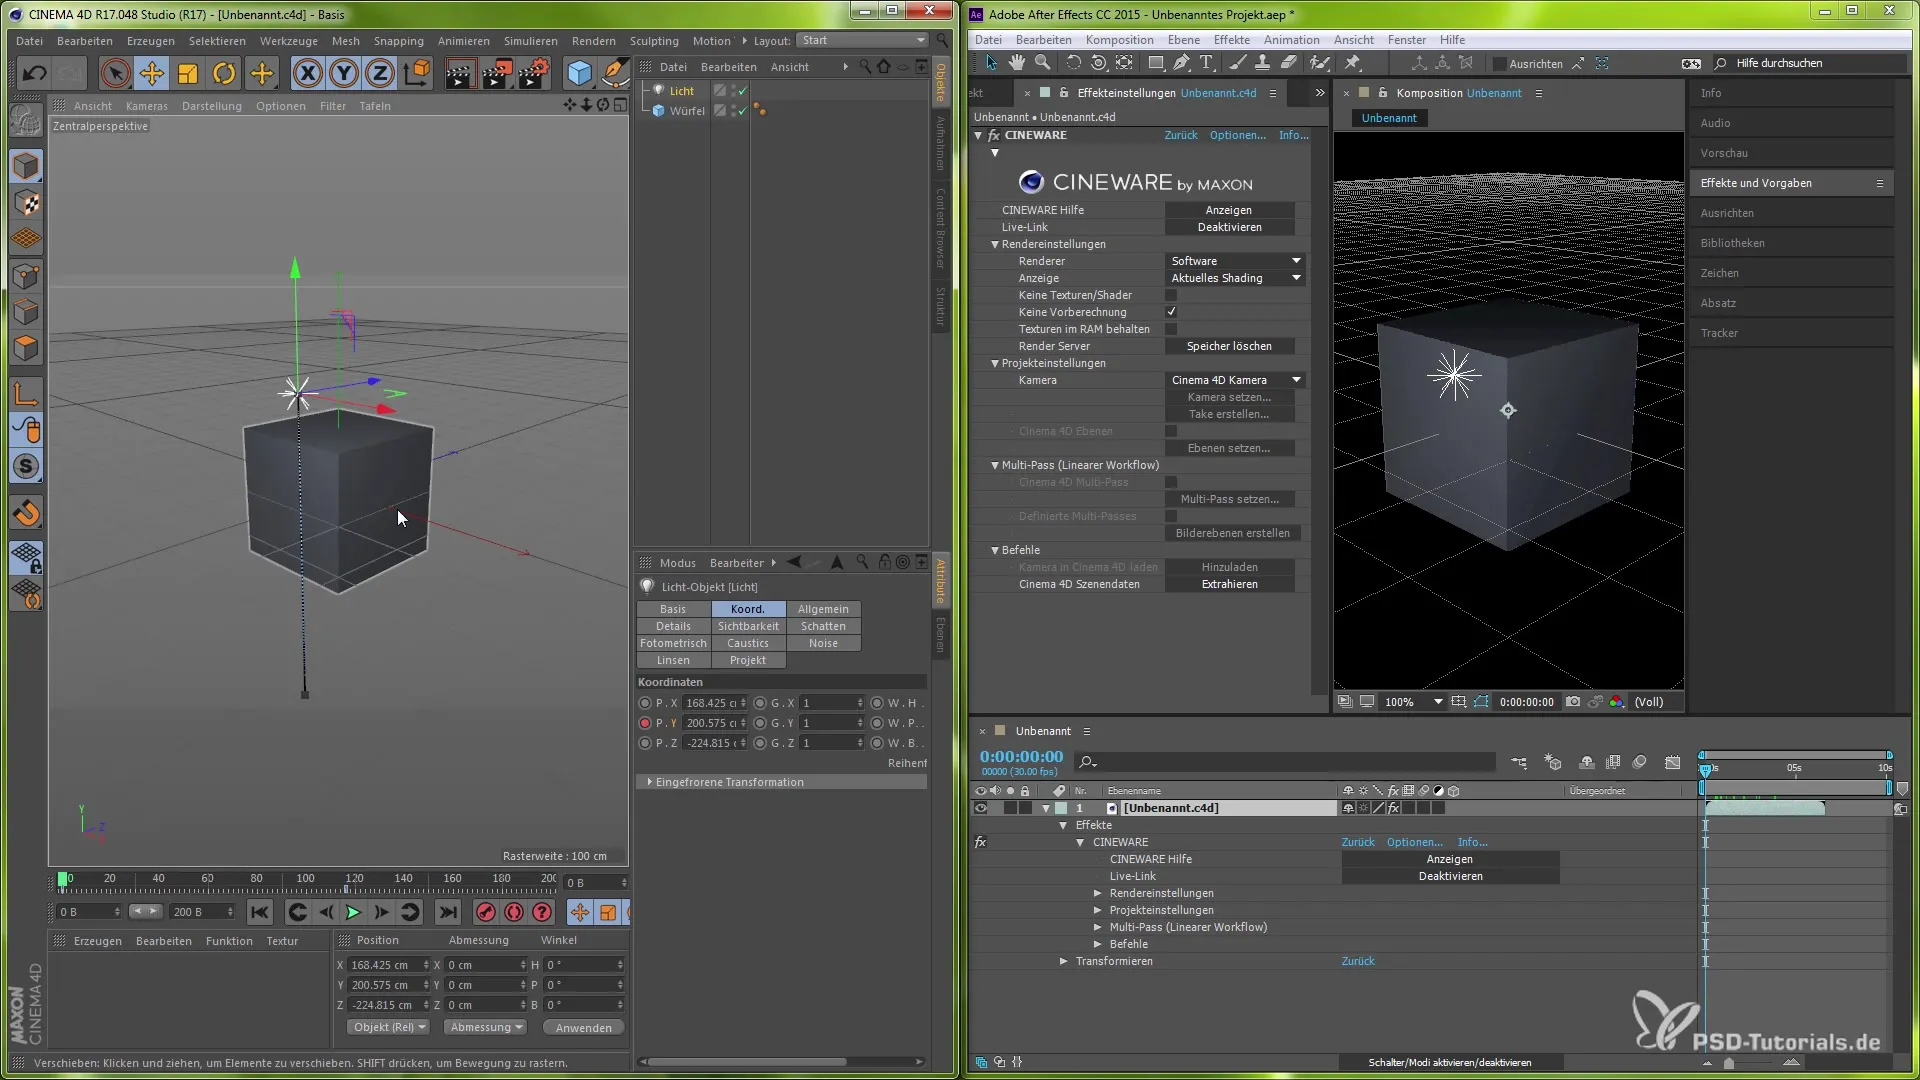Expand Eingefrorene Transformation section
Image resolution: width=1920 pixels, height=1080 pixels.
(649, 782)
